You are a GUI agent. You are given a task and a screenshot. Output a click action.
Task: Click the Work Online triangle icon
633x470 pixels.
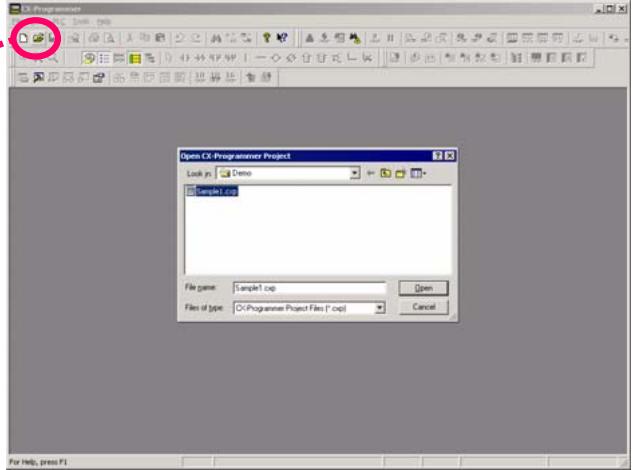point(309,38)
